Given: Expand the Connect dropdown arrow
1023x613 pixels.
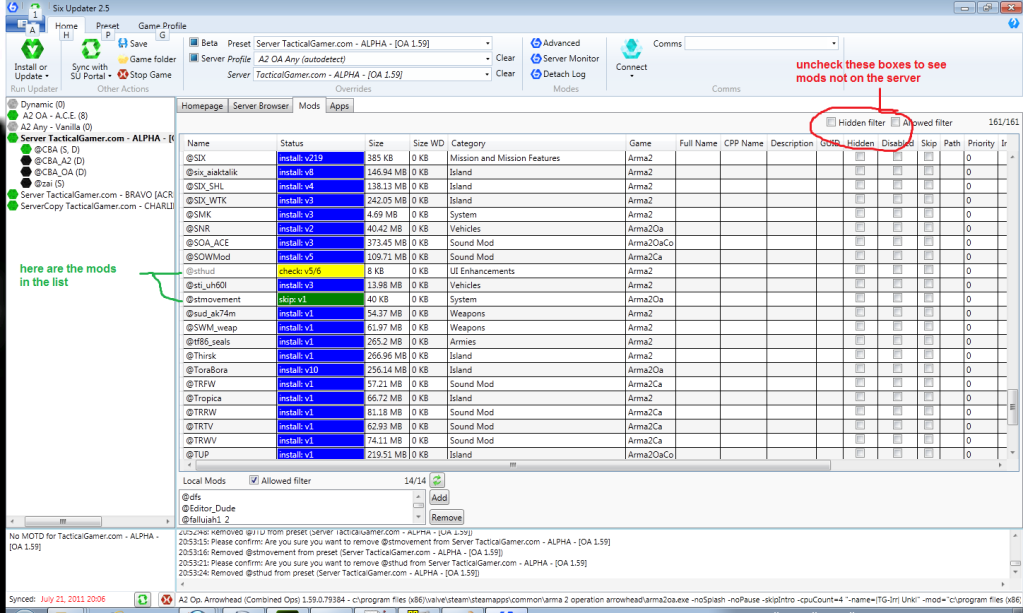Looking at the screenshot, I should pos(632,76).
